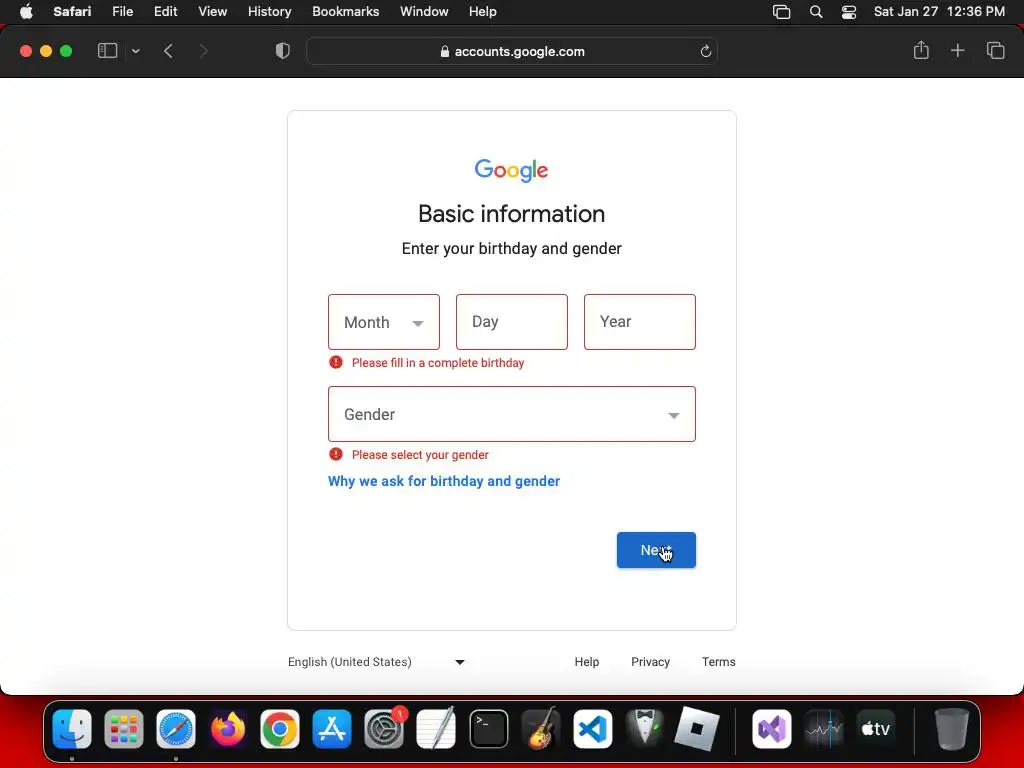Open the Bookmarks menu
Screen dimensions: 1024x768
(x=345, y=12)
